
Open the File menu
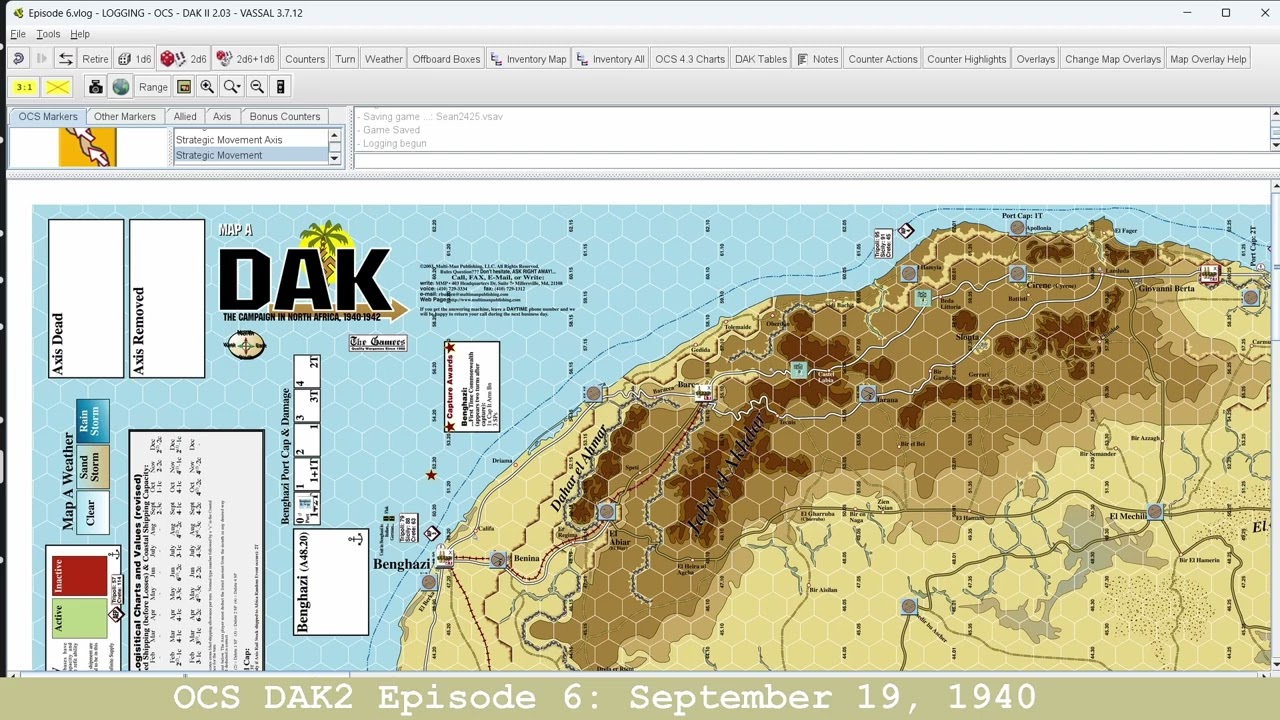[x=18, y=34]
